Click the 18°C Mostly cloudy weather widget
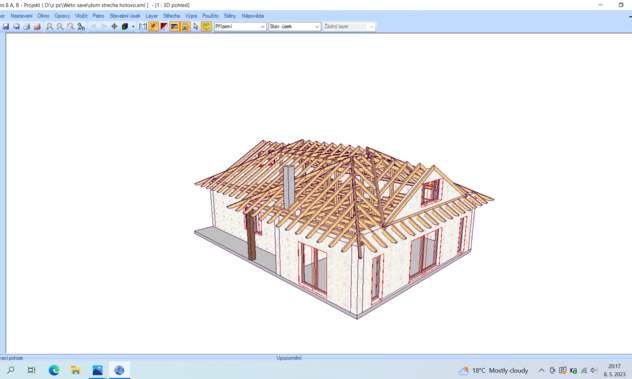This screenshot has height=379, width=632. [493, 370]
